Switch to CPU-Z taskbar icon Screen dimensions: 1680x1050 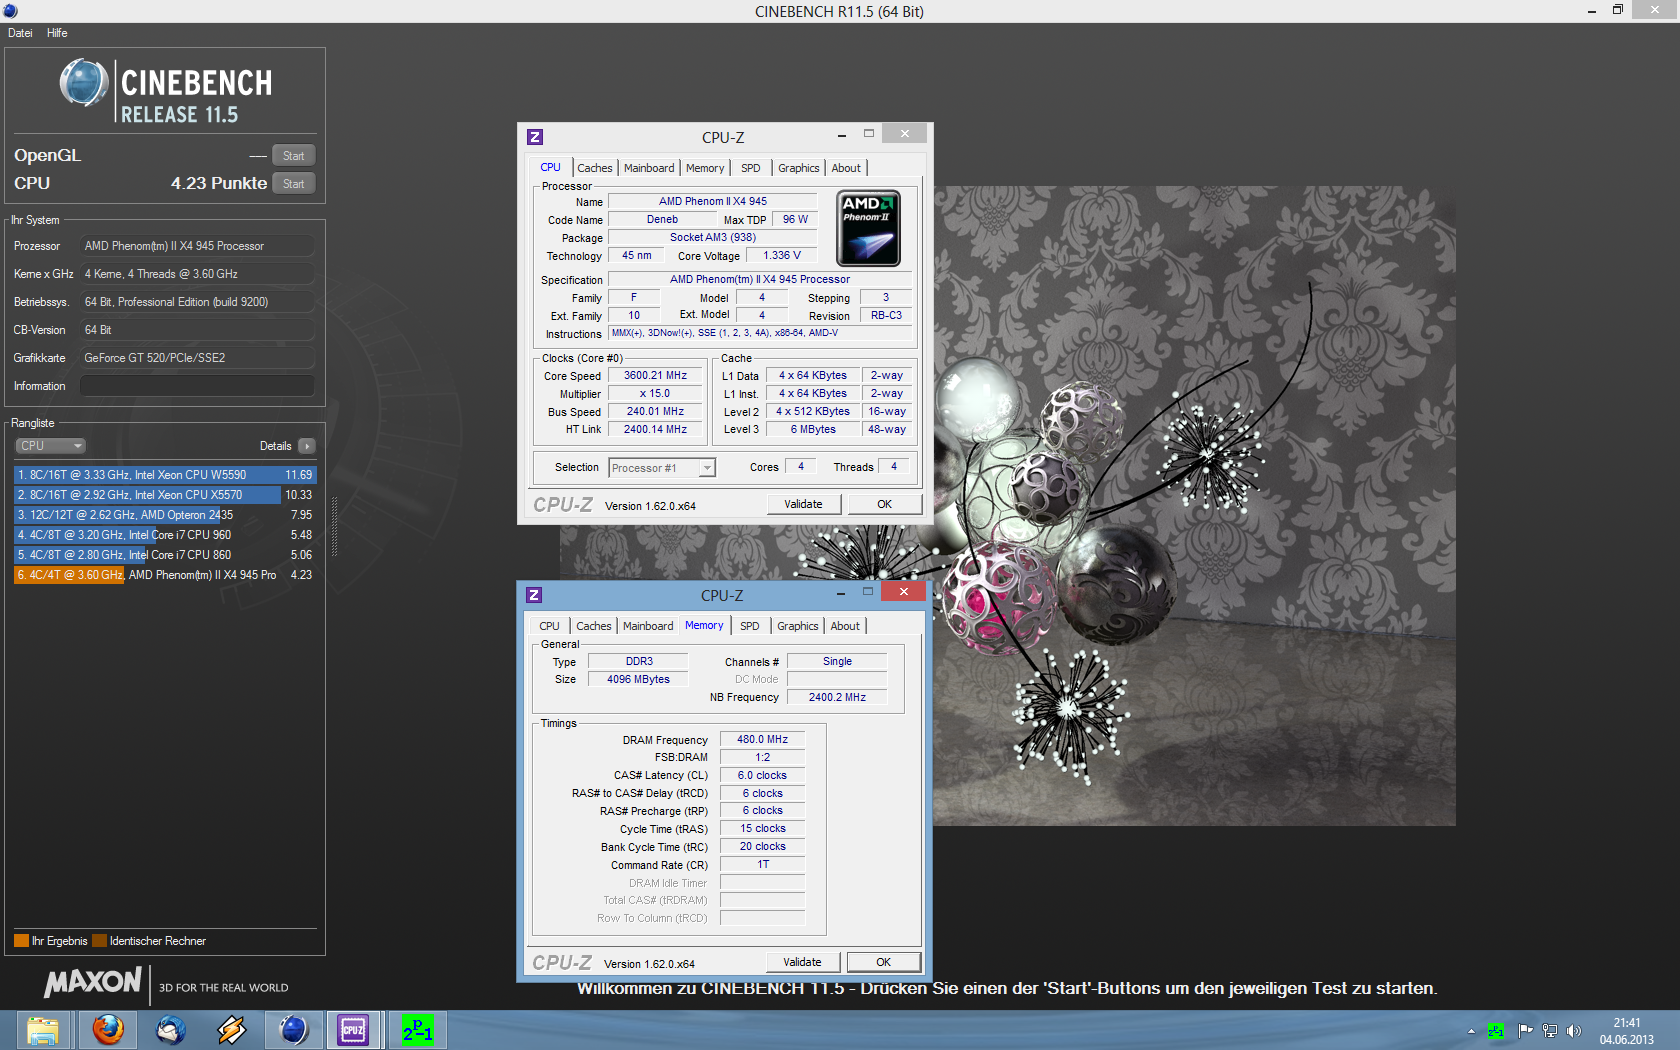click(x=353, y=1030)
